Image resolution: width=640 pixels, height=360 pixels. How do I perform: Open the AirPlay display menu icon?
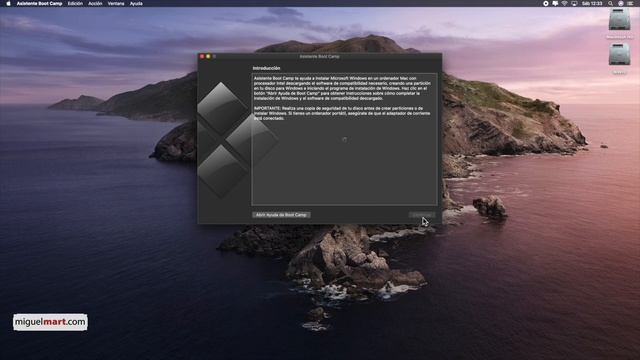(574, 3)
